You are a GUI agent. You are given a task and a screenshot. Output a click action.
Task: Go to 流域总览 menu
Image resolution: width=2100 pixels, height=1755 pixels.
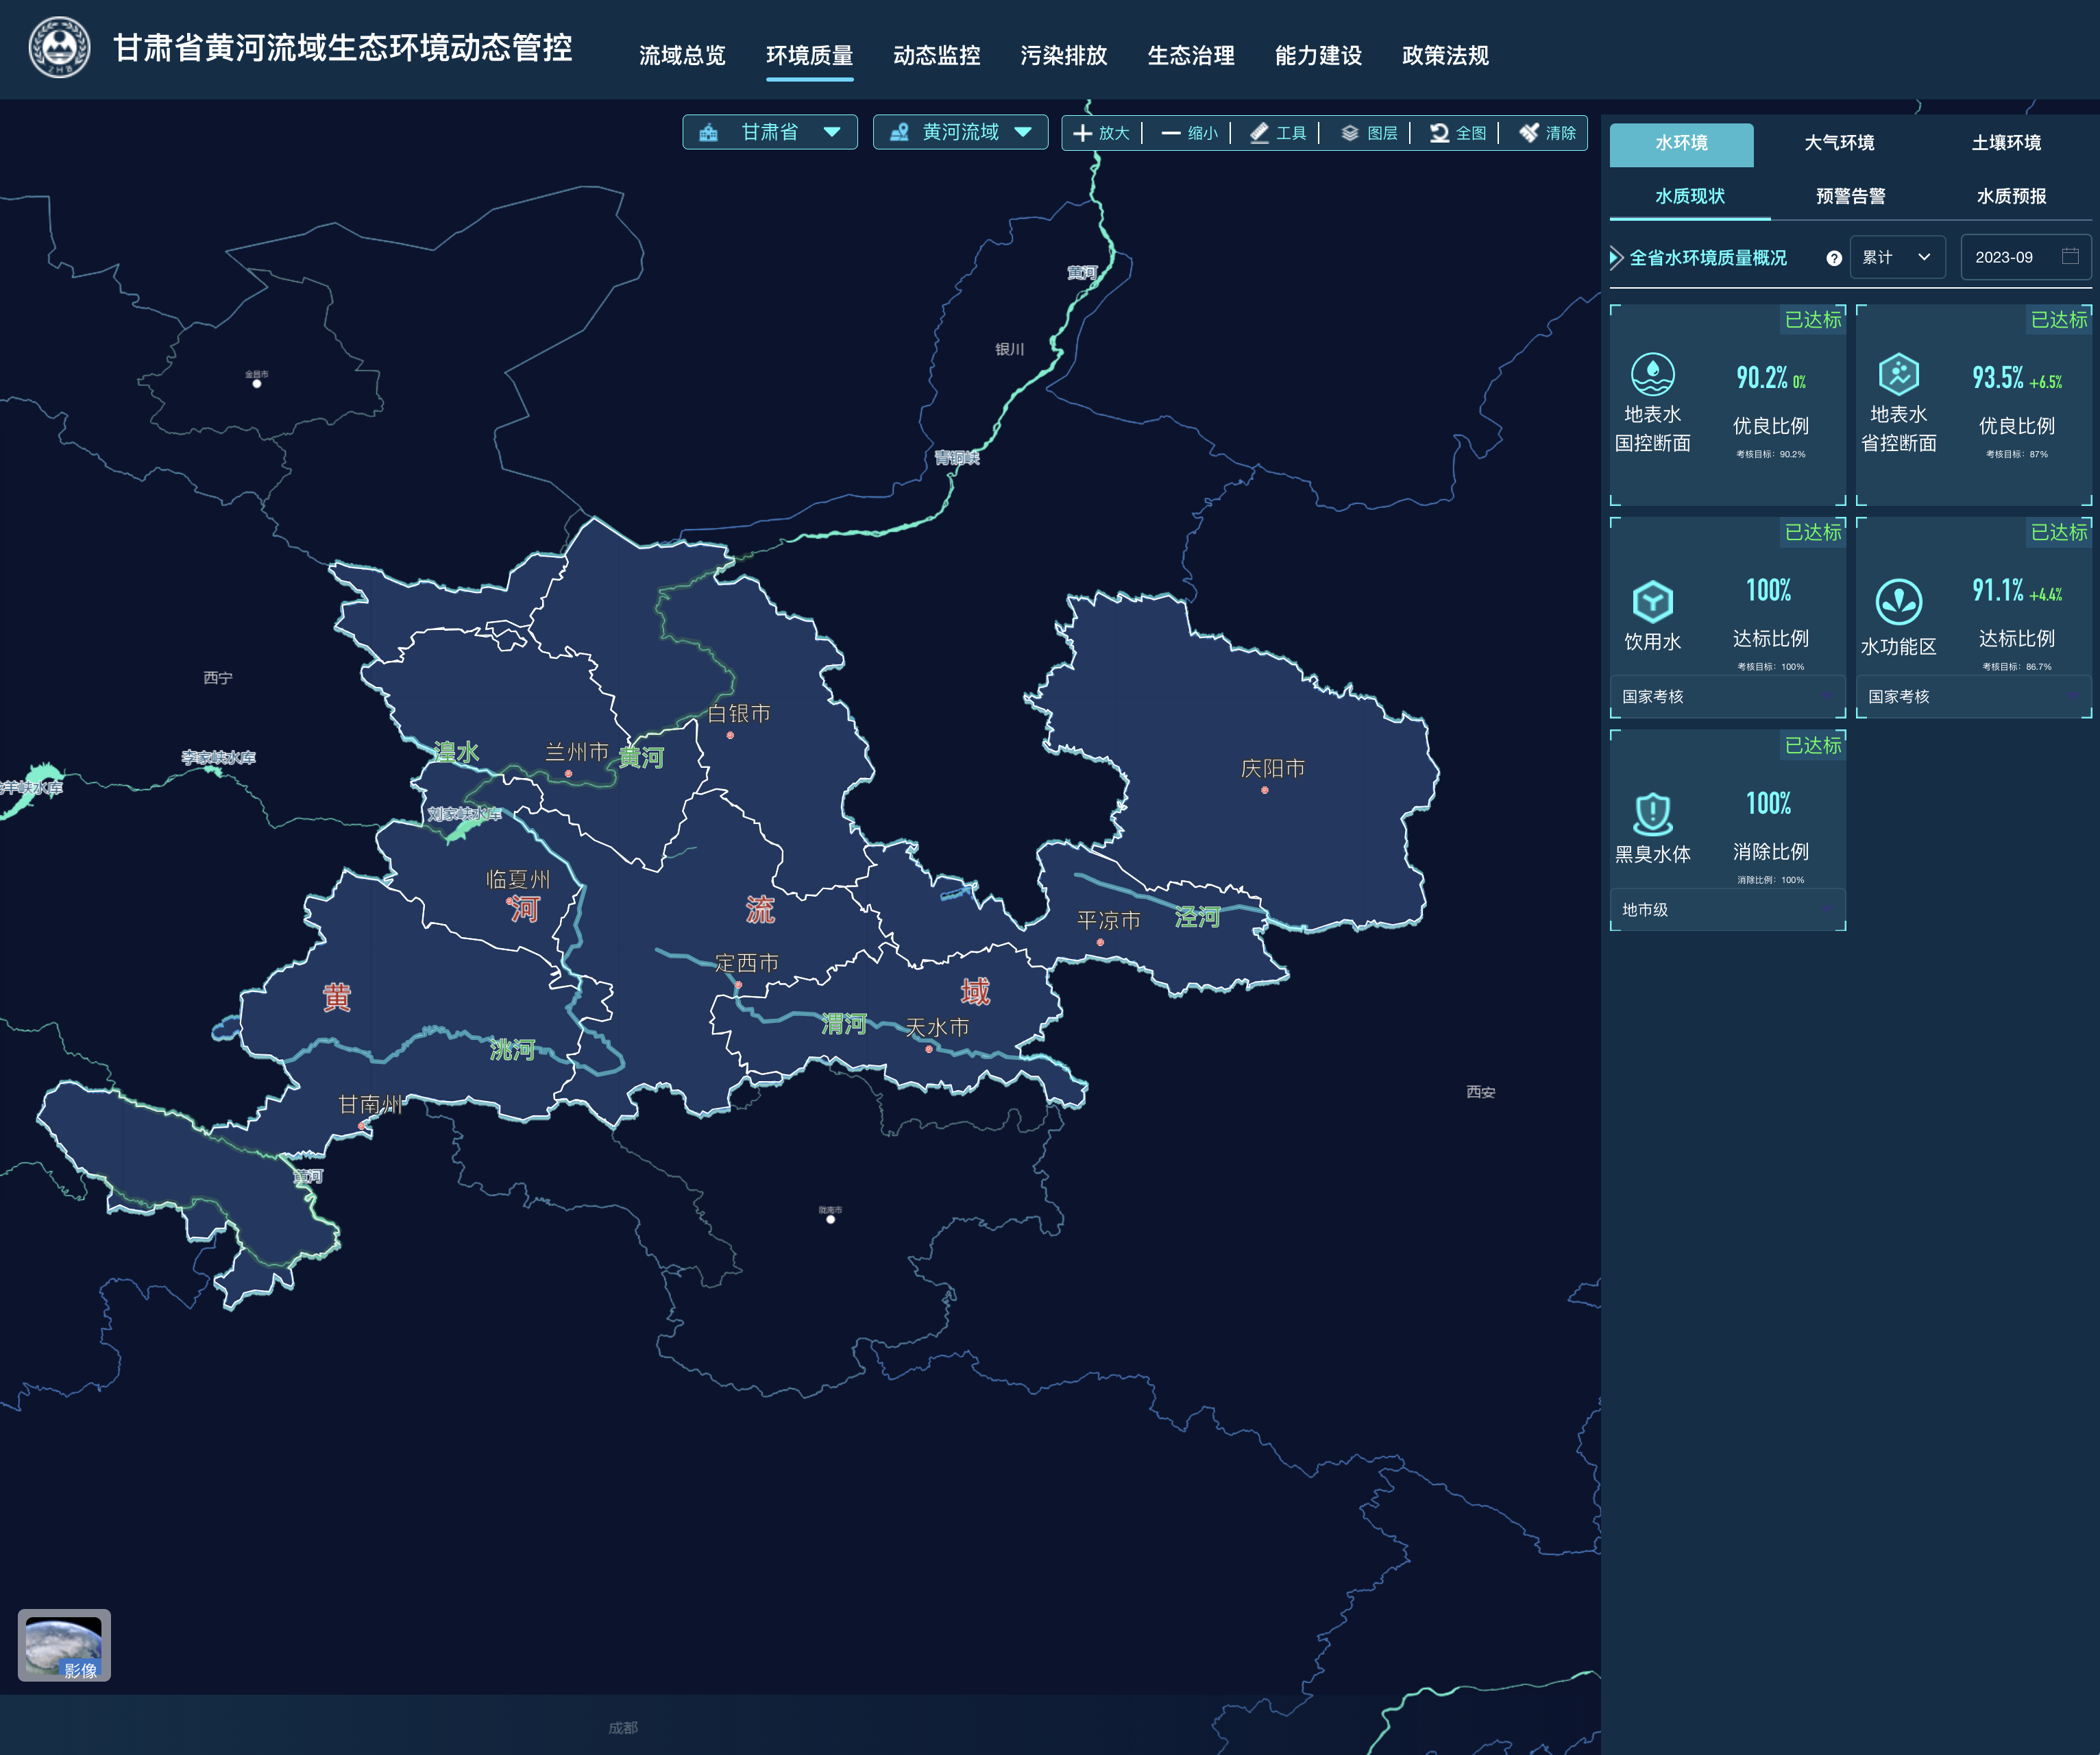pyautogui.click(x=682, y=55)
